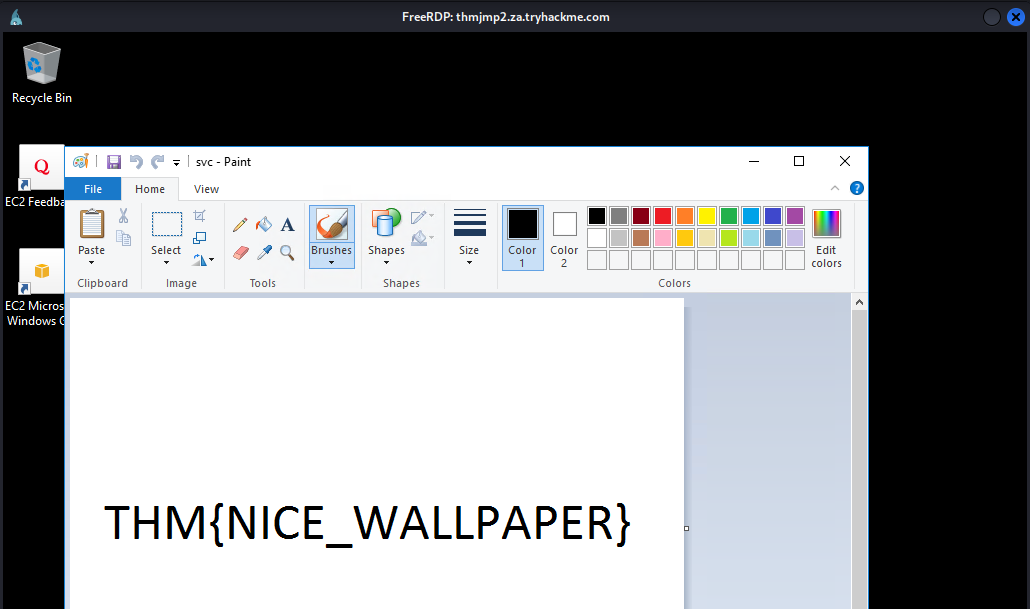The height and width of the screenshot is (609, 1030).
Task: Activate the Color picker eyedropper
Action: pyautogui.click(x=264, y=253)
